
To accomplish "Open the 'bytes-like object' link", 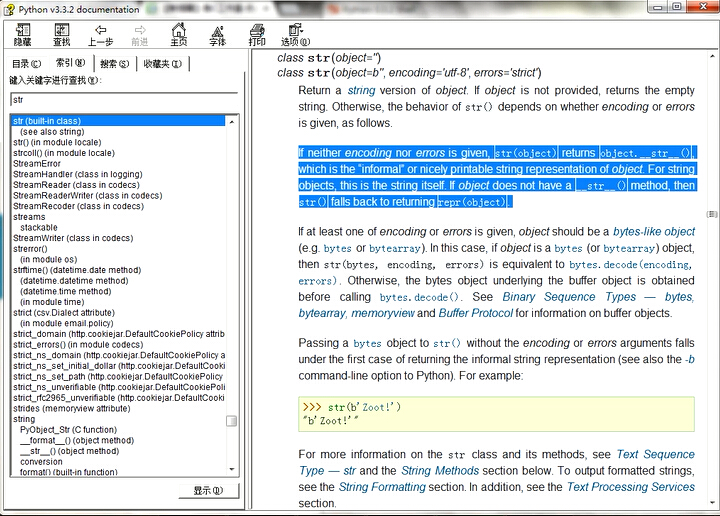I will point(652,231).
